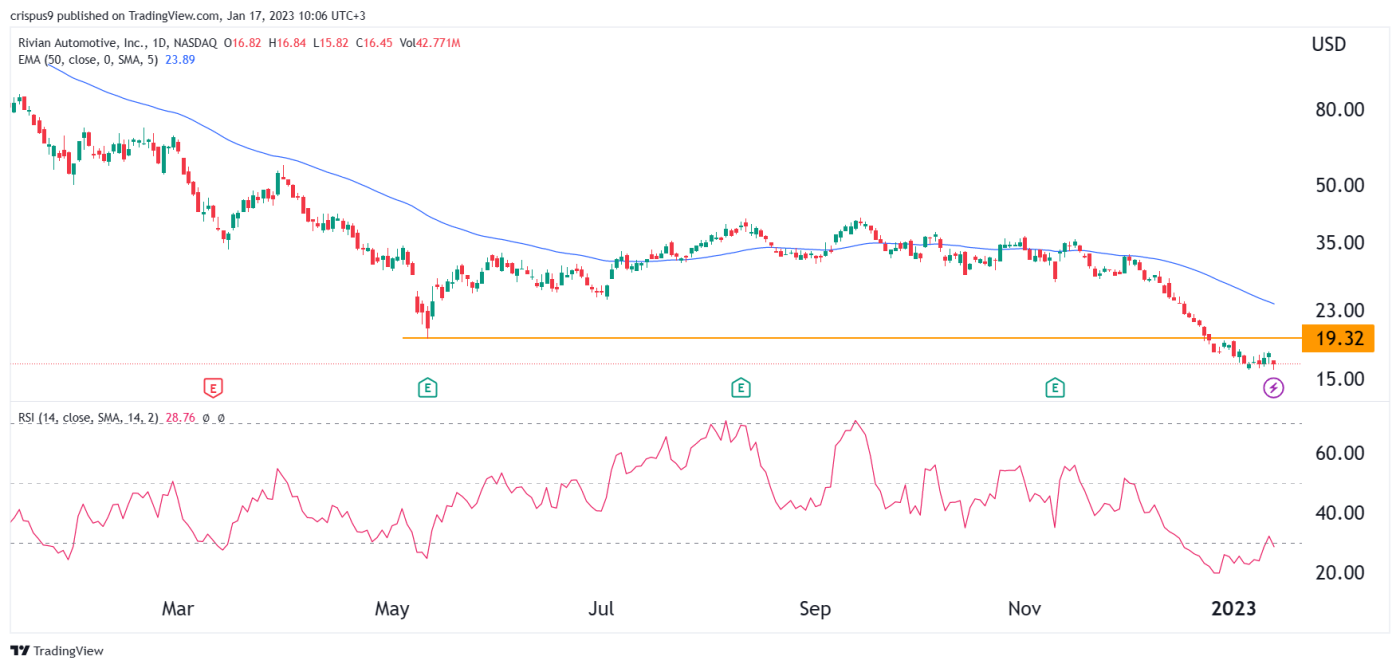This screenshot has height=668, width=1400.
Task: Click the low price L15.82
Action: (333, 43)
